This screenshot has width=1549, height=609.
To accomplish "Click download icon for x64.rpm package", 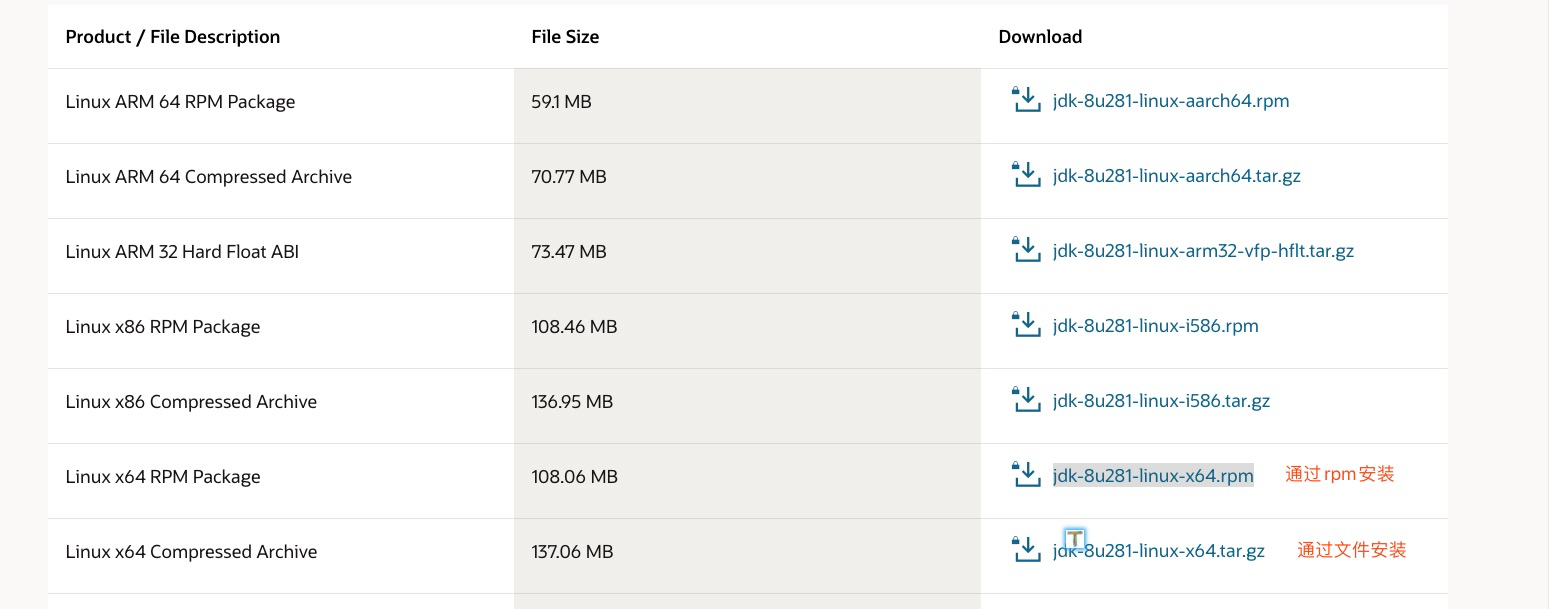I will [1026, 475].
